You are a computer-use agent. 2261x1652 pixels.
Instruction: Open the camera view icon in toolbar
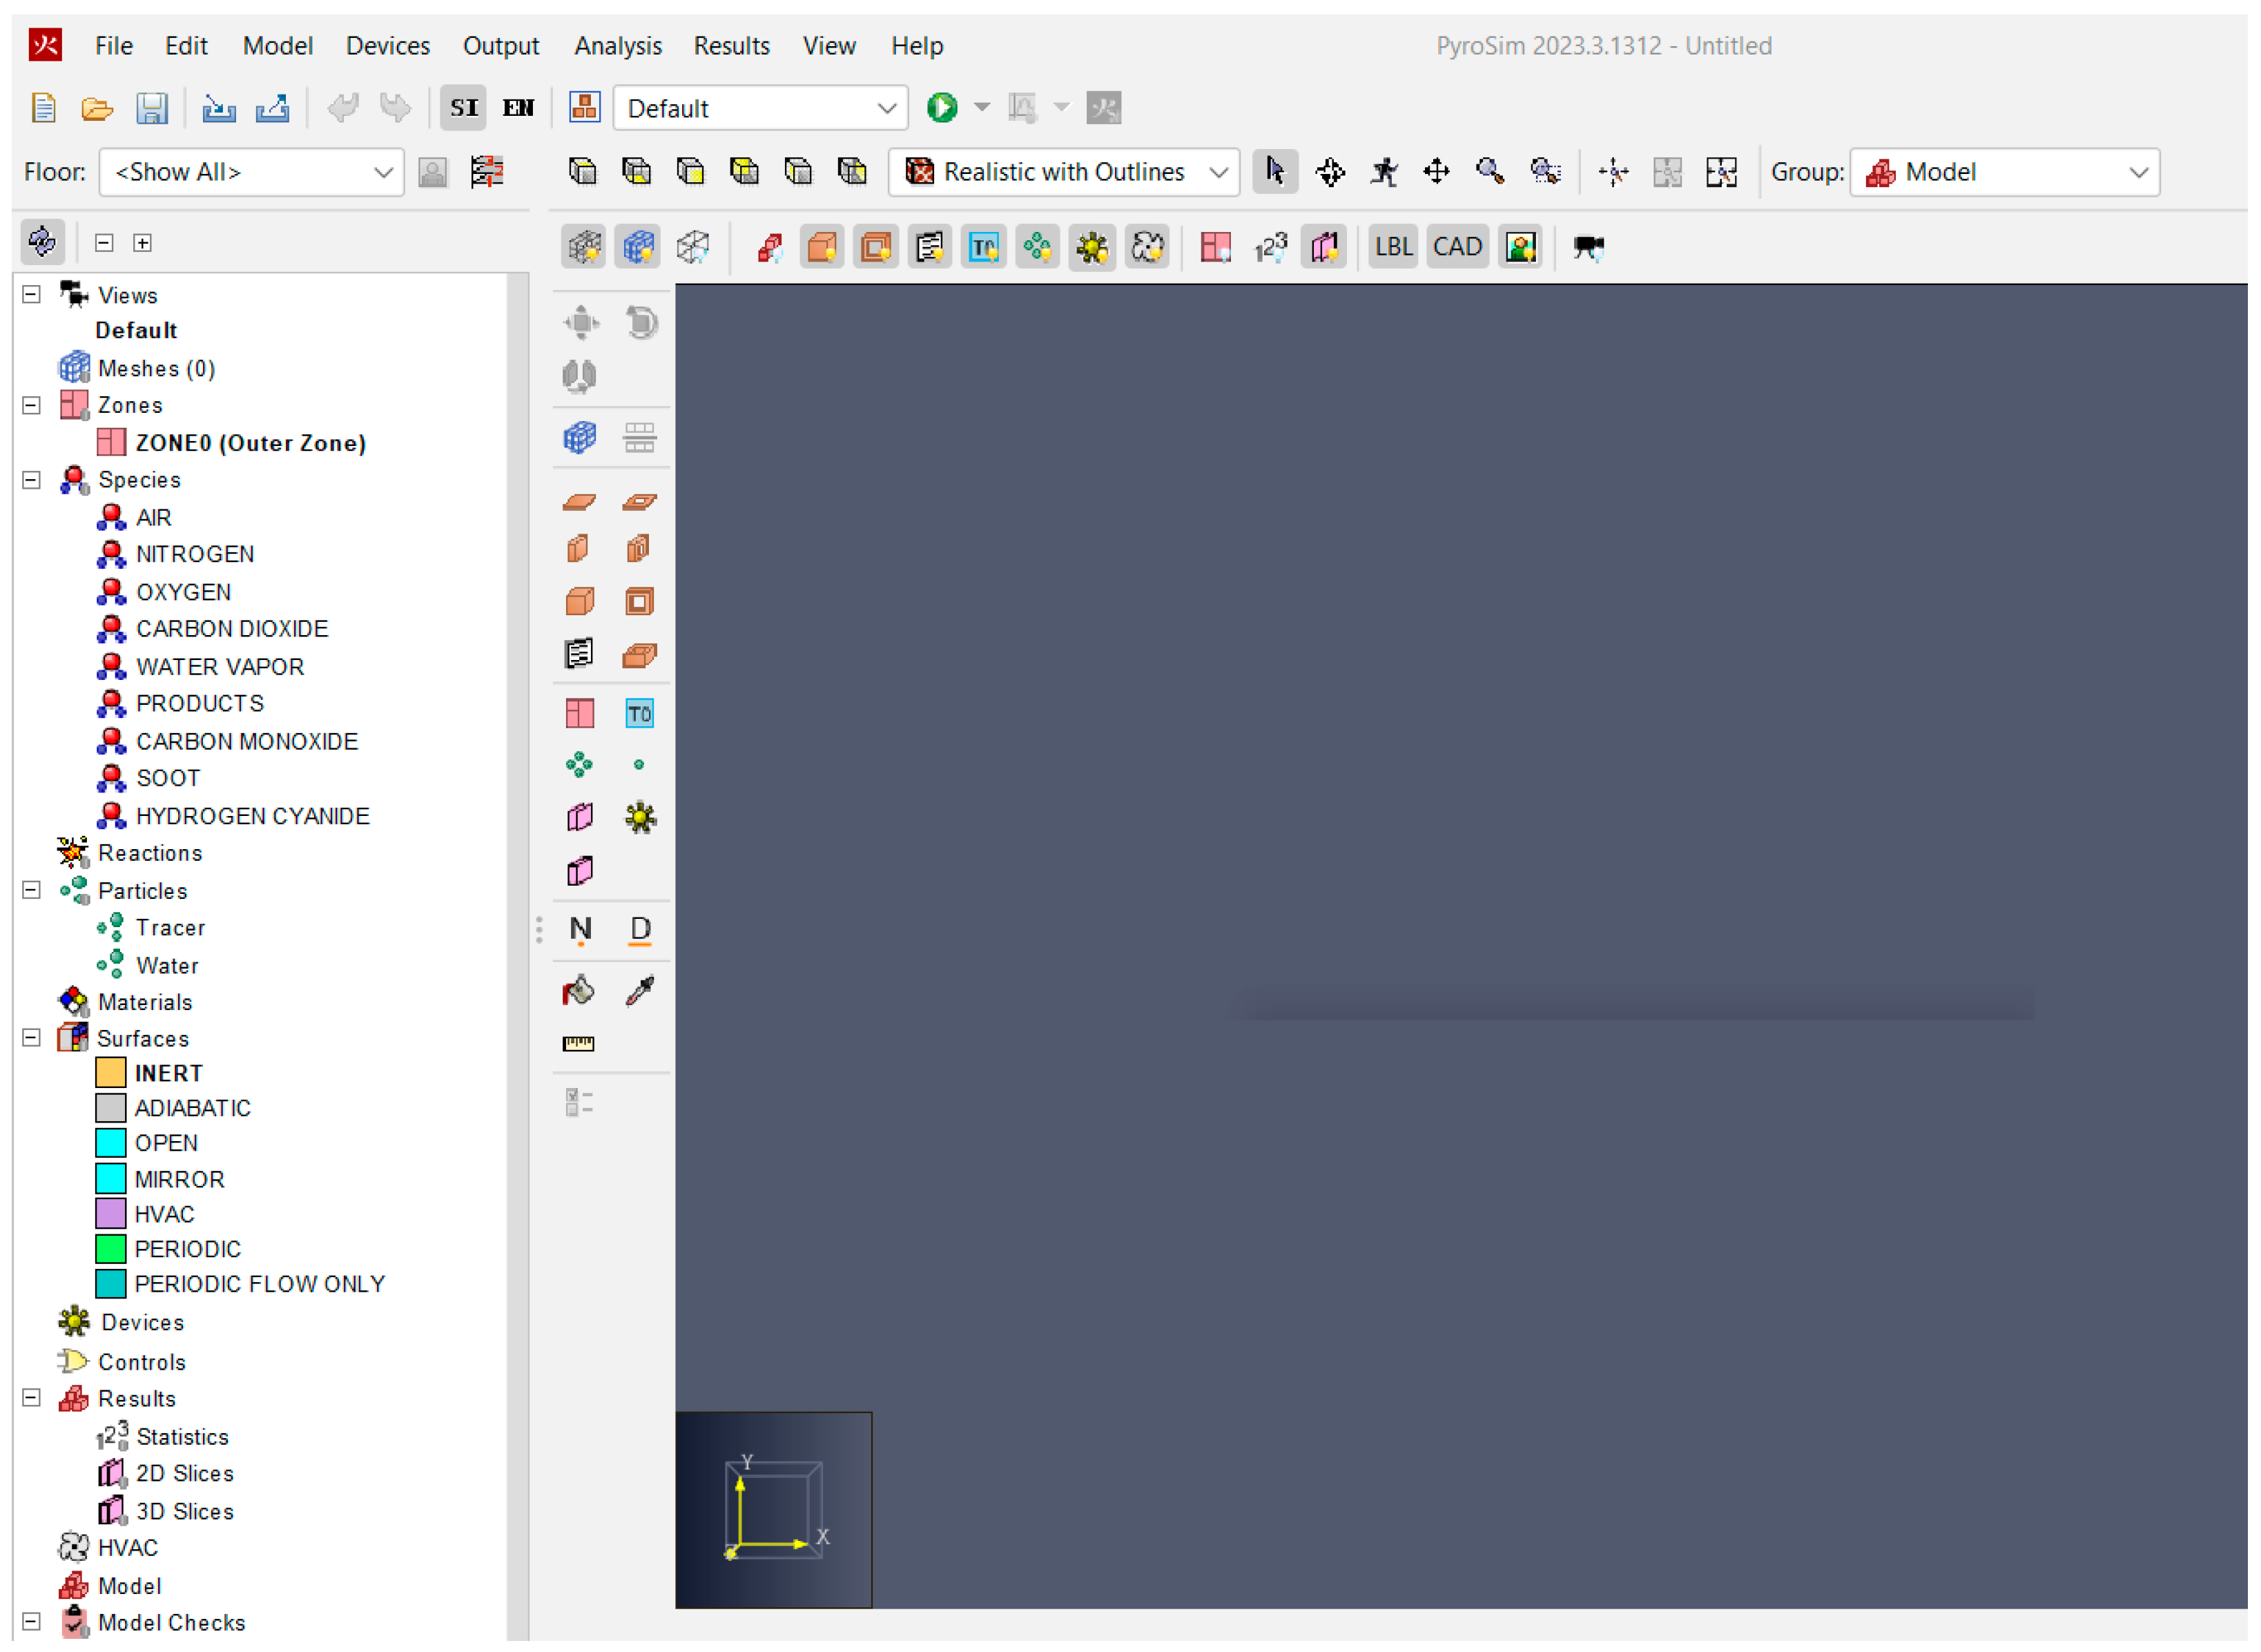tap(1588, 247)
